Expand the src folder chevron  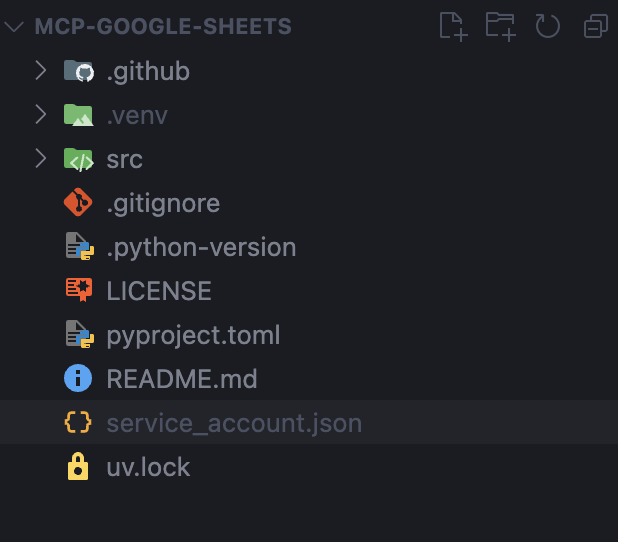click(41, 158)
